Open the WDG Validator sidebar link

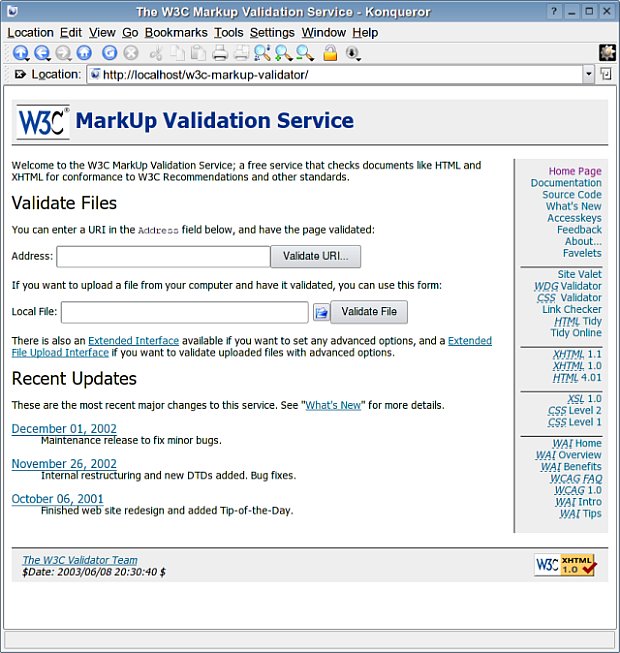coord(568,286)
